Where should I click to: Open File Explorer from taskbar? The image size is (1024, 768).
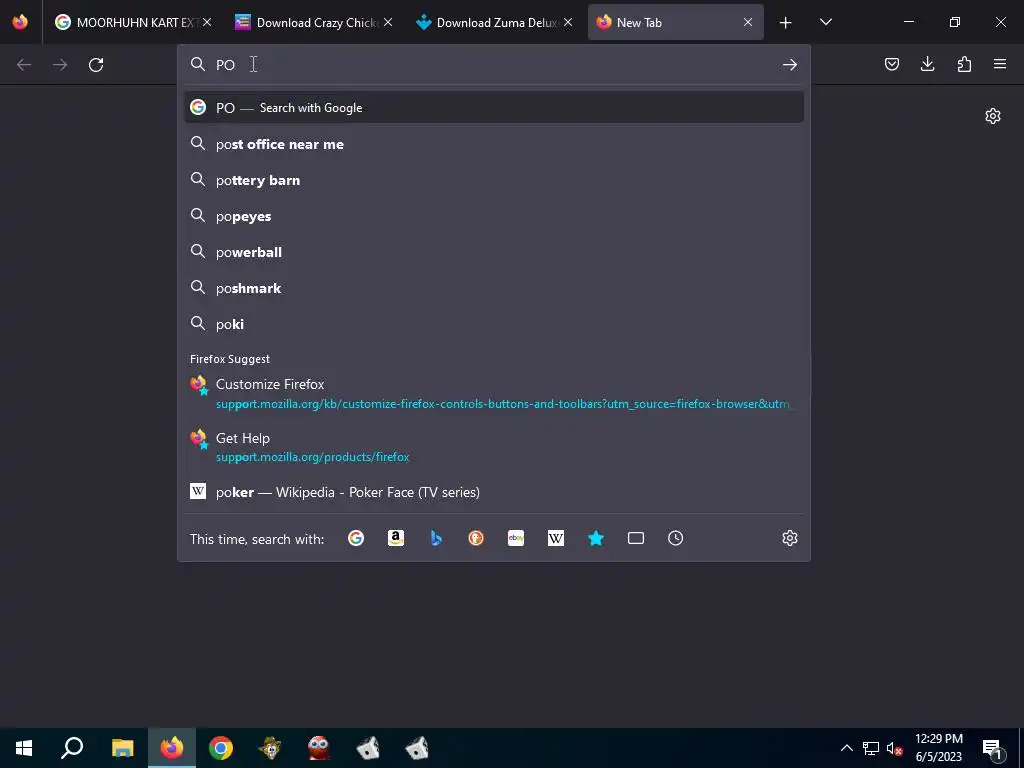tap(122, 748)
